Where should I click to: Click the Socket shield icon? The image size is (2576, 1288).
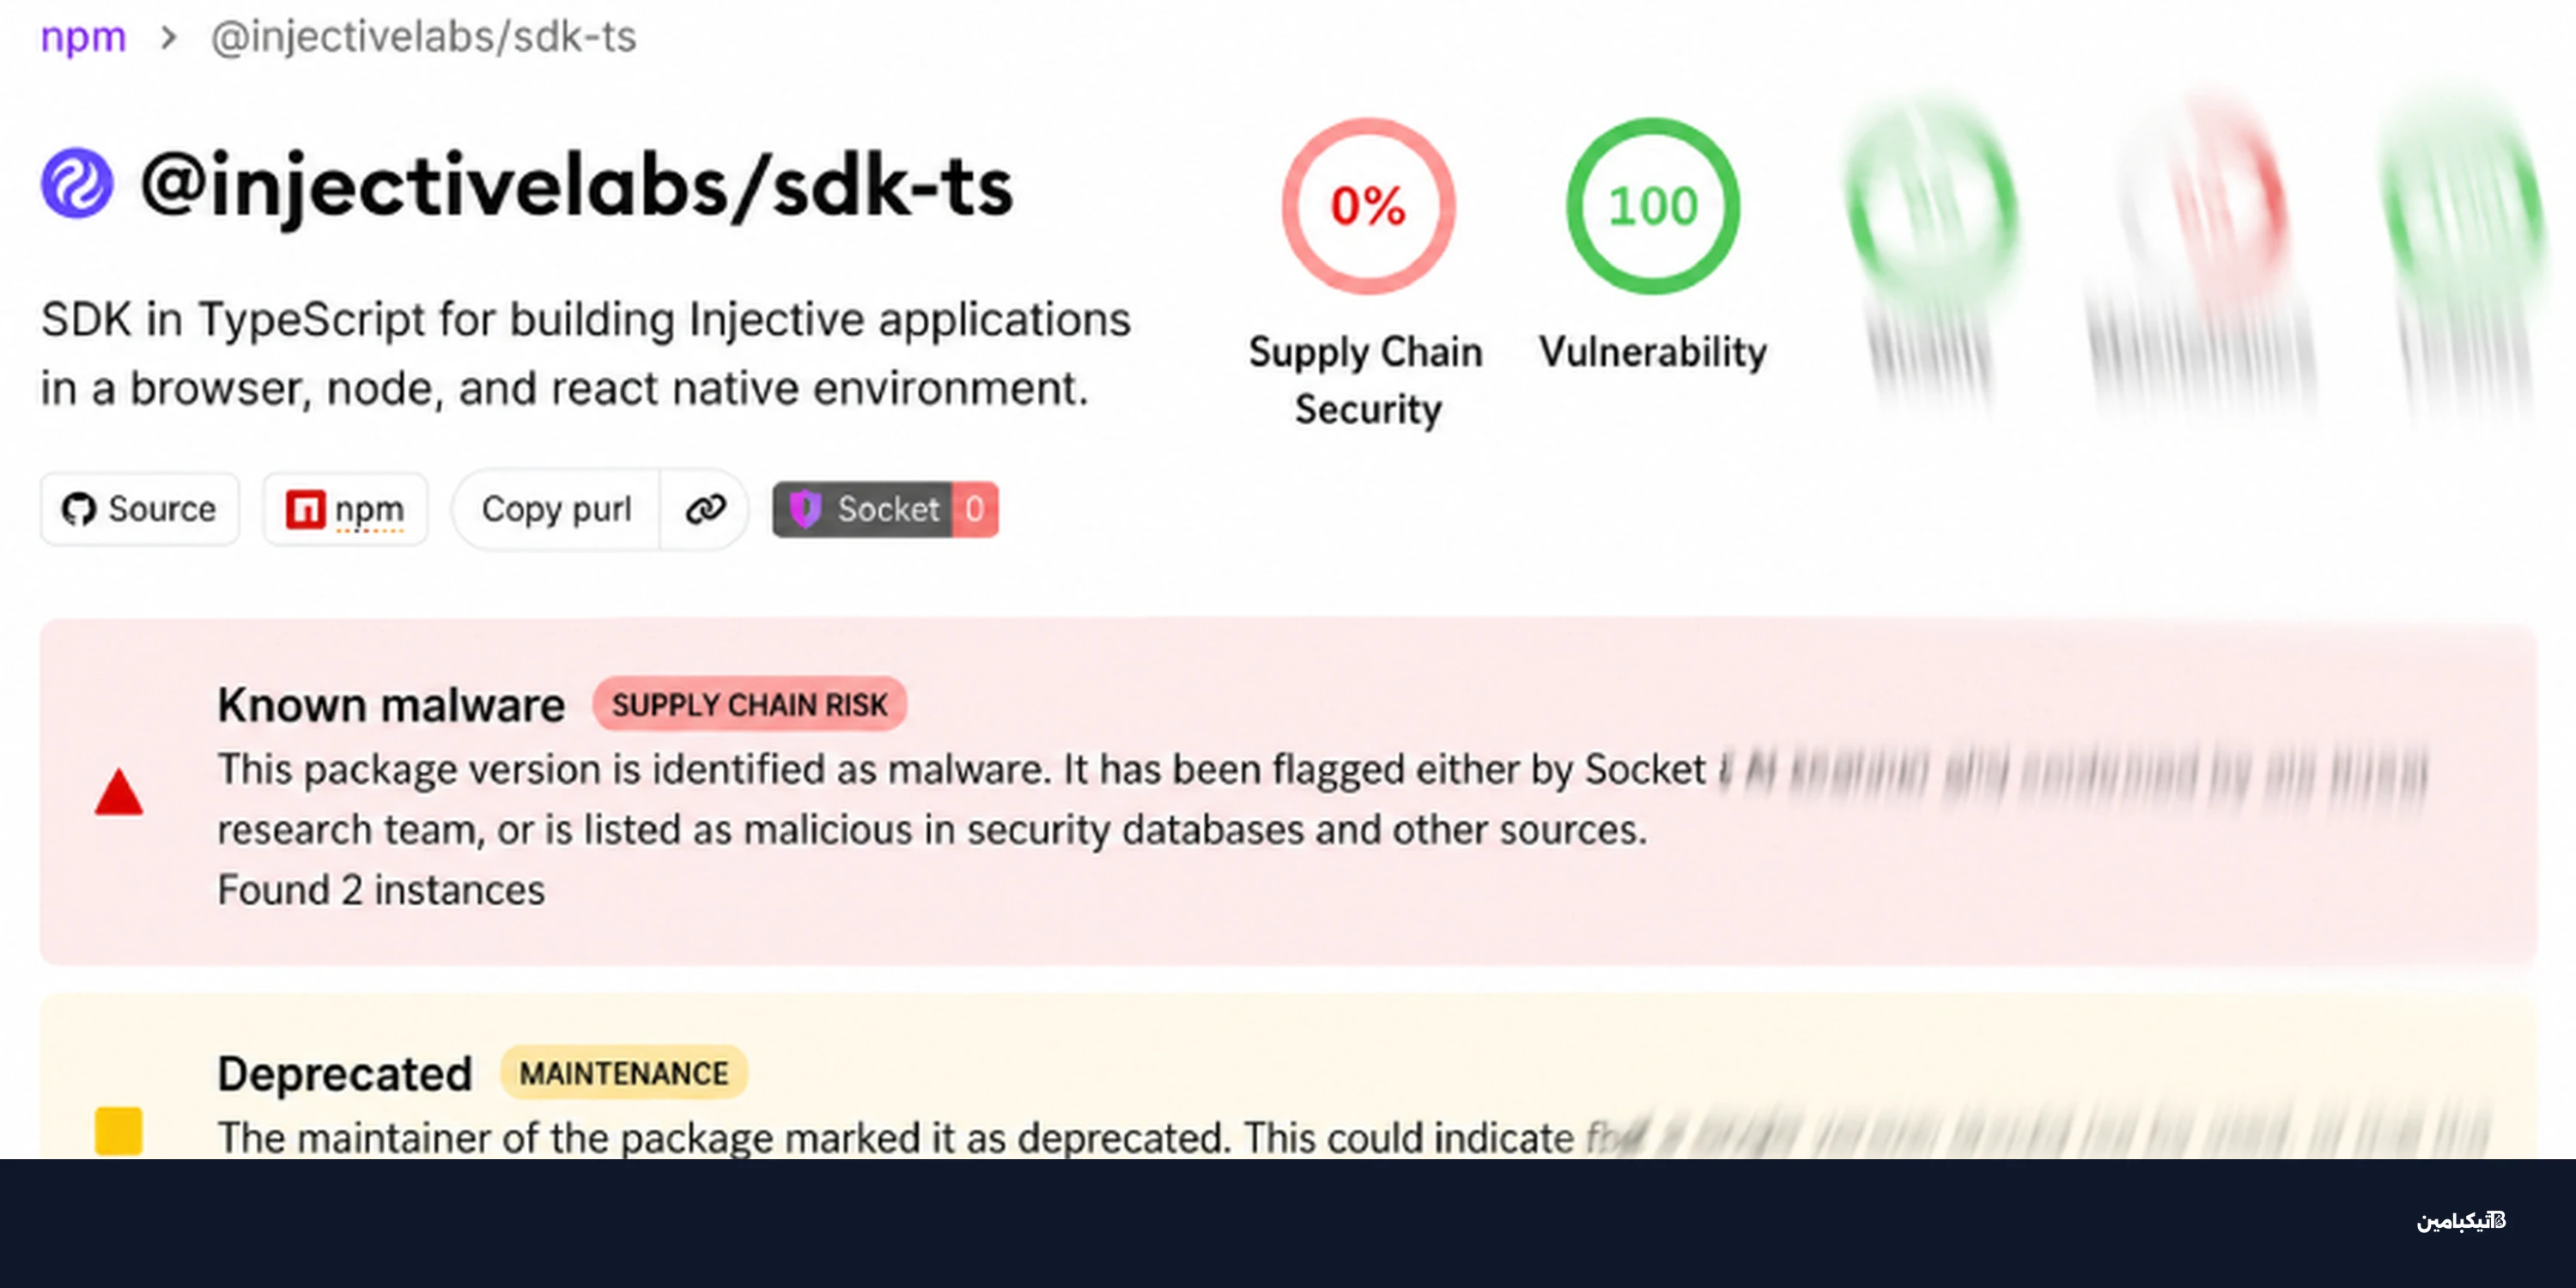805,509
